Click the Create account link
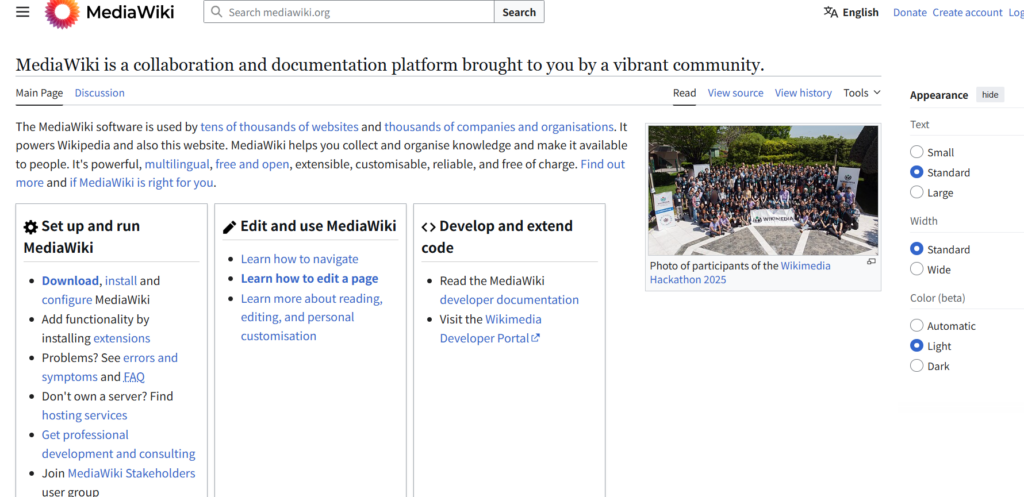The height and width of the screenshot is (497, 1024). tap(967, 13)
